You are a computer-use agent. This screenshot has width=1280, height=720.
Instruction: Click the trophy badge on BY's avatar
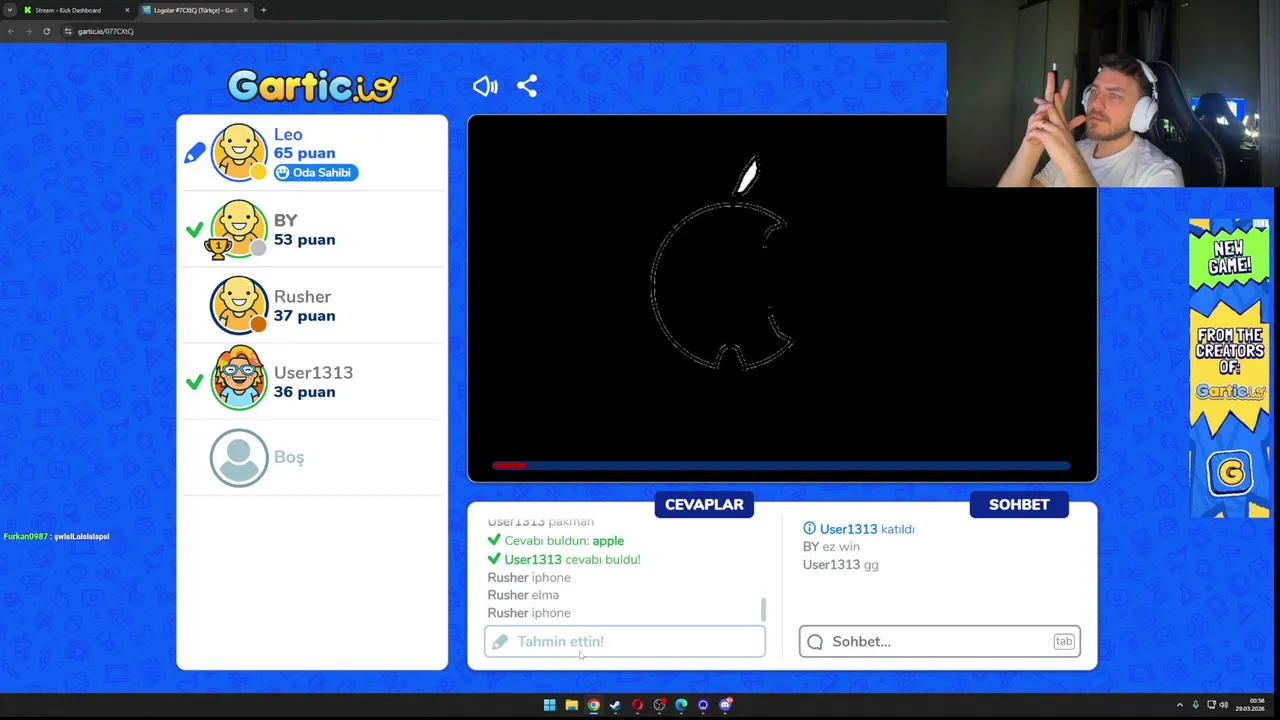point(217,248)
